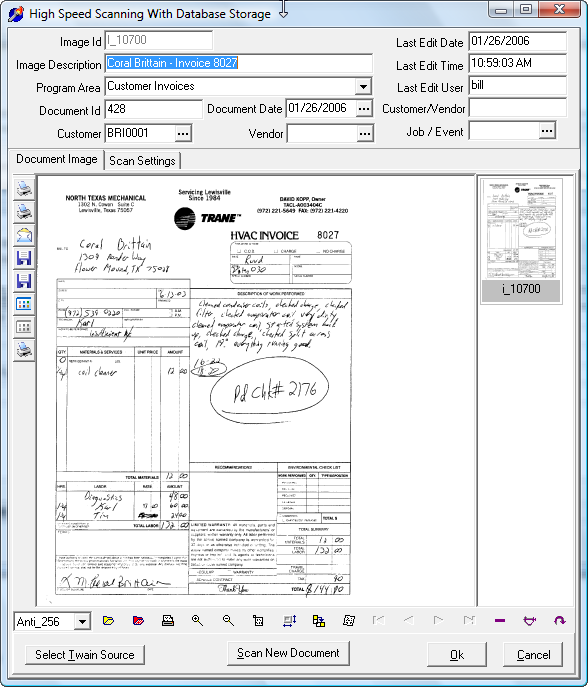The width and height of the screenshot is (588, 687).
Task: Click the printer icon below the gray grid icon
Action: pos(24,350)
